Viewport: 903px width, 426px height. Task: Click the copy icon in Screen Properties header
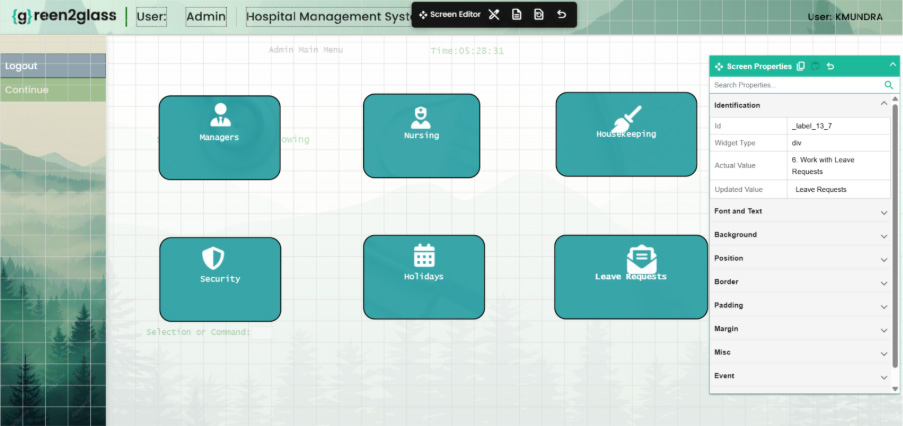[800, 66]
